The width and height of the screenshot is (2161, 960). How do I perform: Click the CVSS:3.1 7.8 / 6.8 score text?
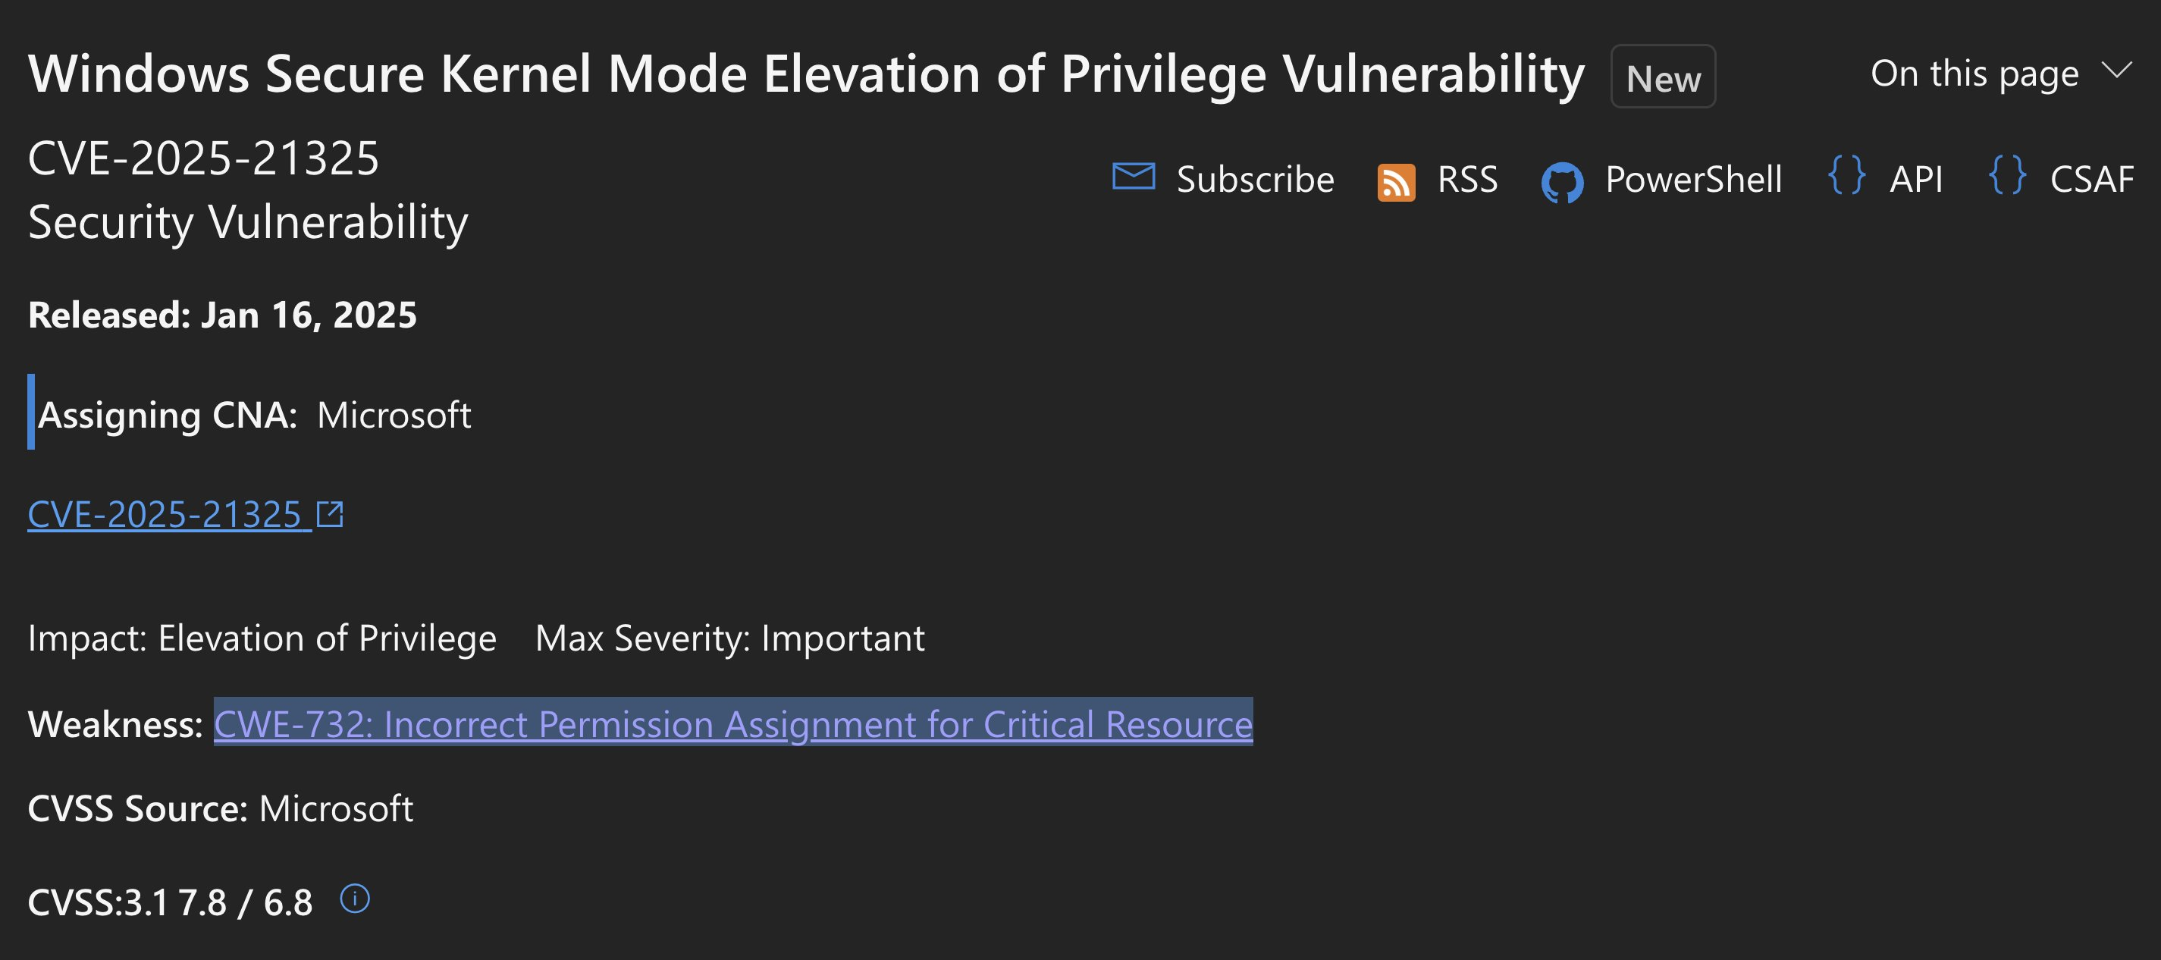pos(170,902)
